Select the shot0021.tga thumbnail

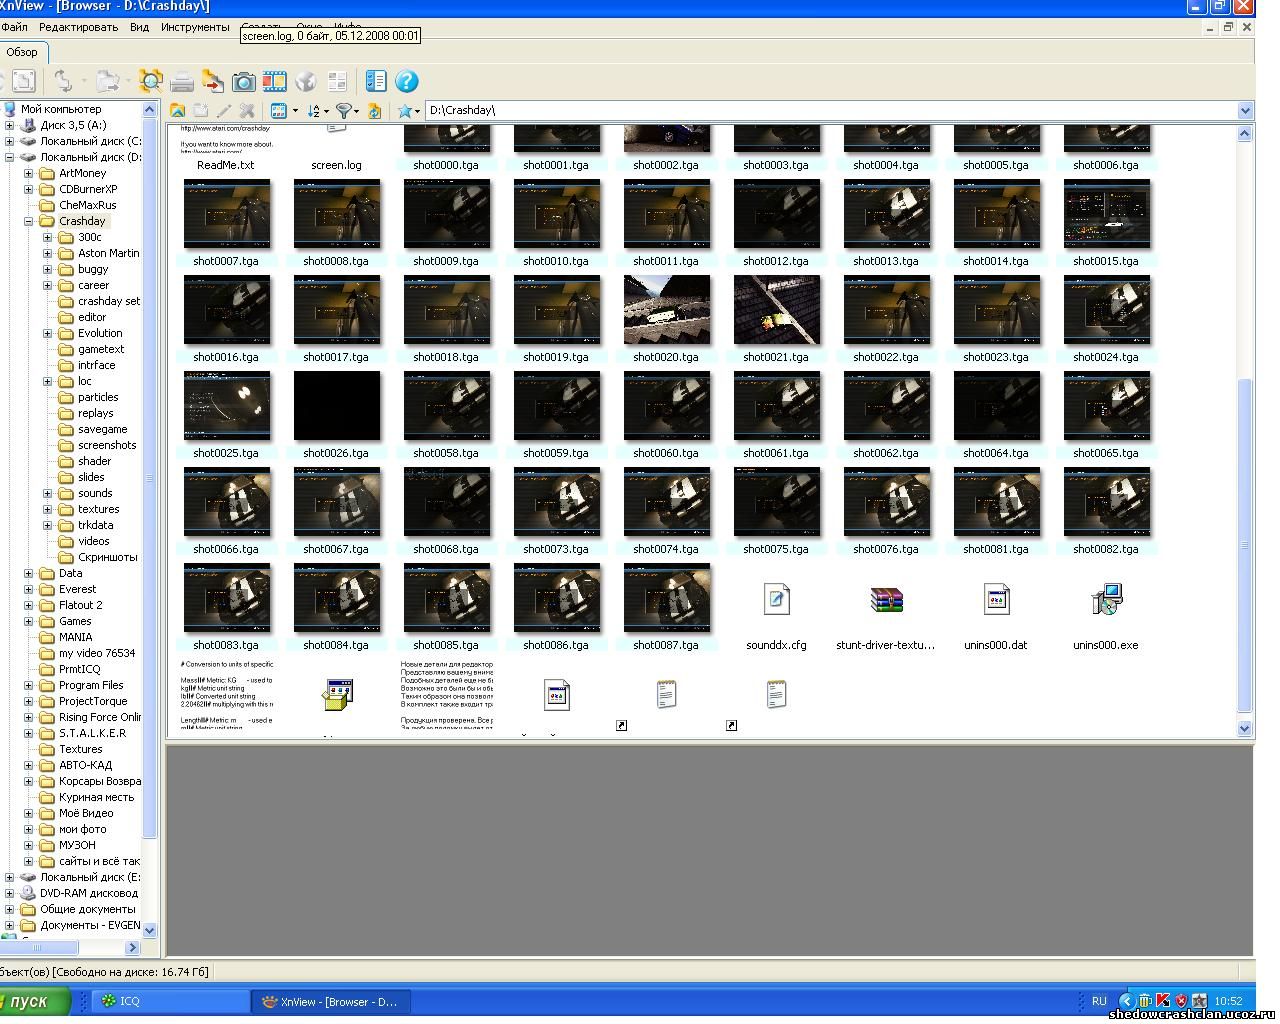pyautogui.click(x=776, y=310)
